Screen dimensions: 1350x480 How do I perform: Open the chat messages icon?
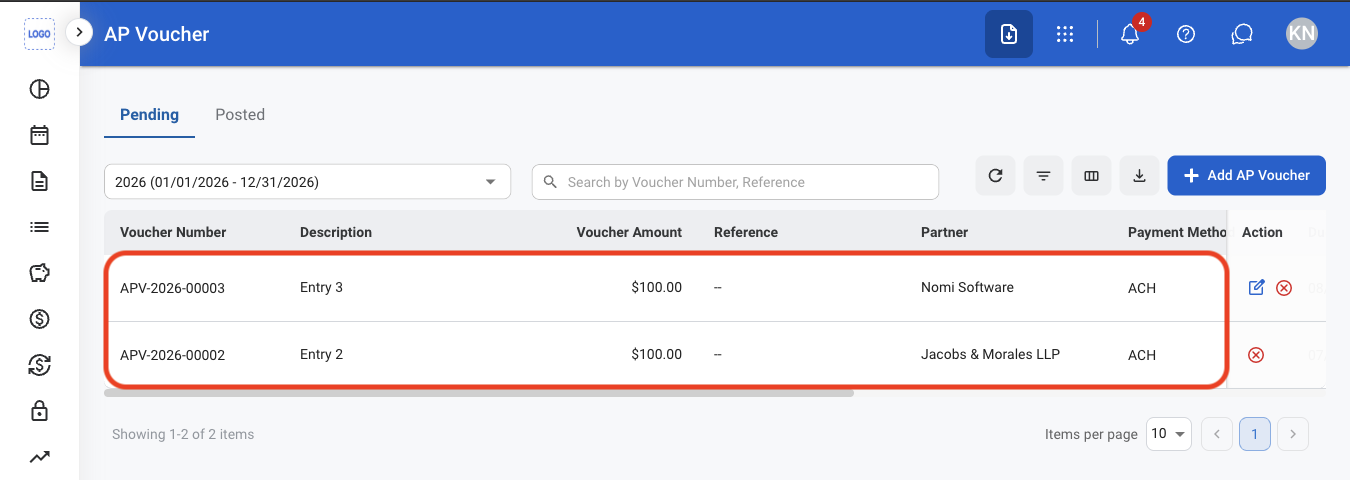coord(1242,34)
